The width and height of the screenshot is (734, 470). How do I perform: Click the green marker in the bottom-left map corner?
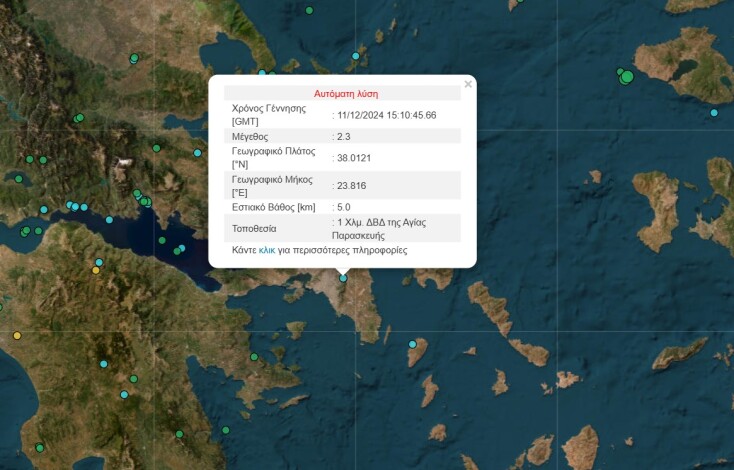click(x=40, y=447)
